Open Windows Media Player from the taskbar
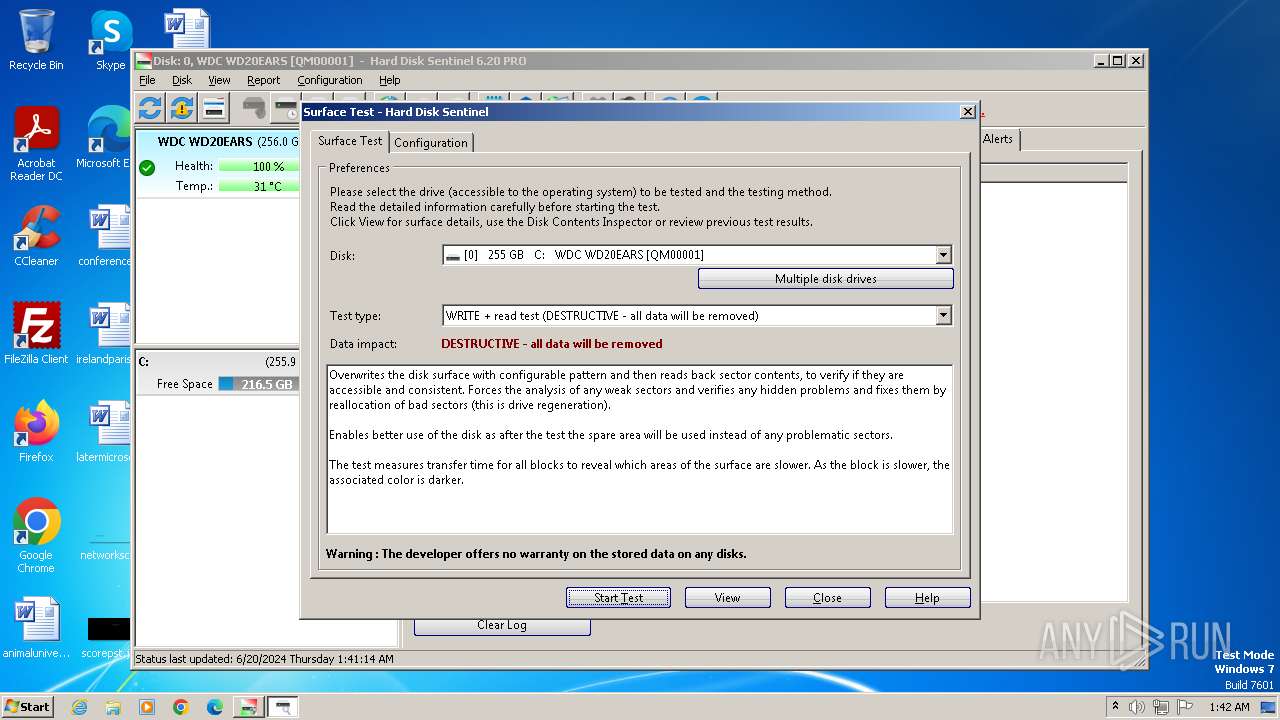The image size is (1280, 720). click(147, 707)
